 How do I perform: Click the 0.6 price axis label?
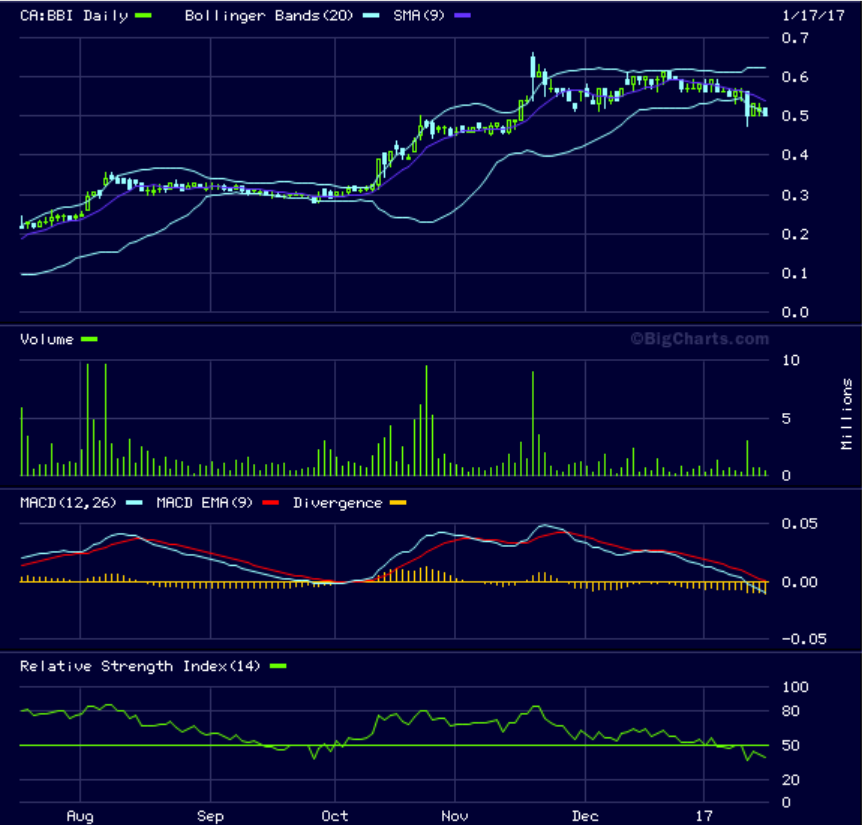[x=795, y=77]
